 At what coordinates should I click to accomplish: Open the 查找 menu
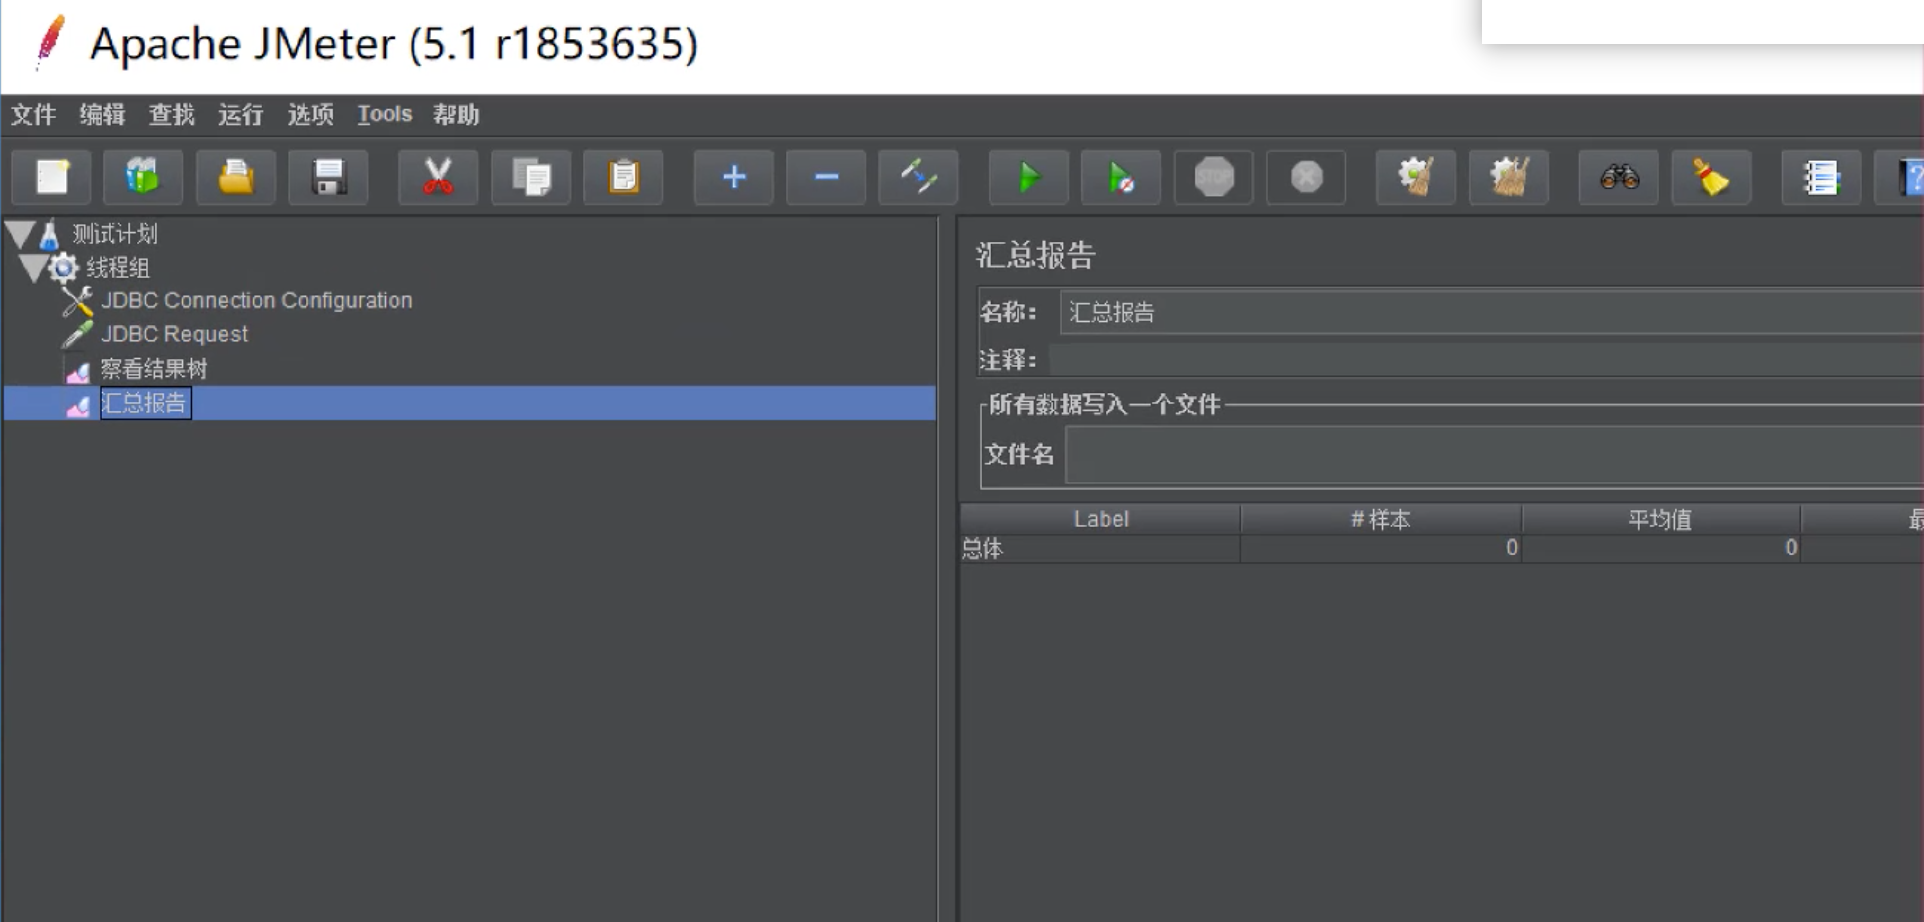(x=171, y=115)
